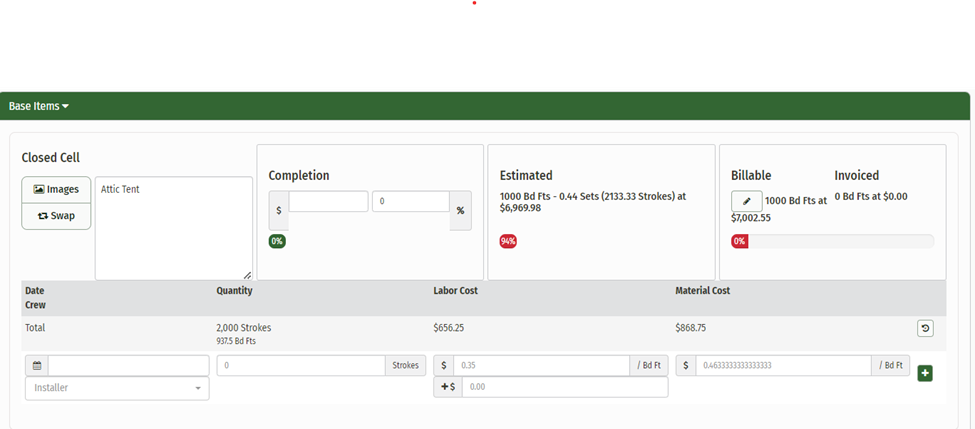Click the Completion percent field

tap(410, 202)
